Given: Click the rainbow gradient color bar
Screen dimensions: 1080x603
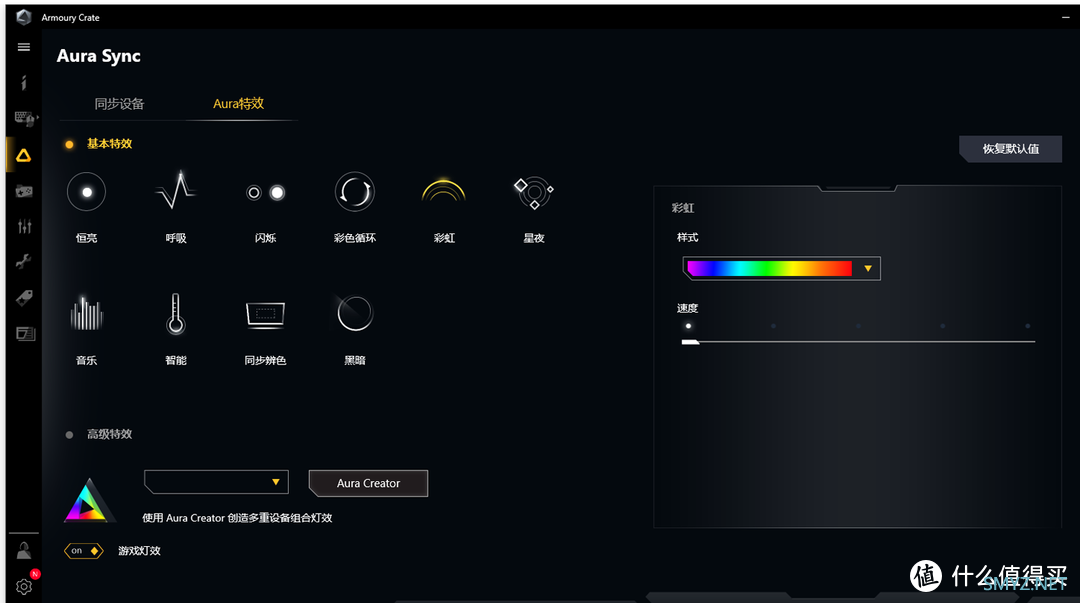Looking at the screenshot, I should 770,268.
